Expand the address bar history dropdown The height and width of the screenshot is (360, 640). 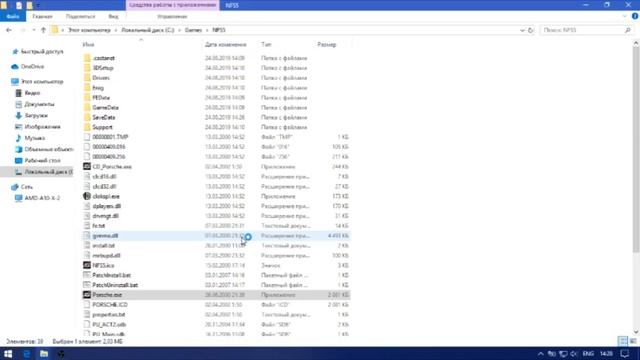pyautogui.click(x=522, y=30)
